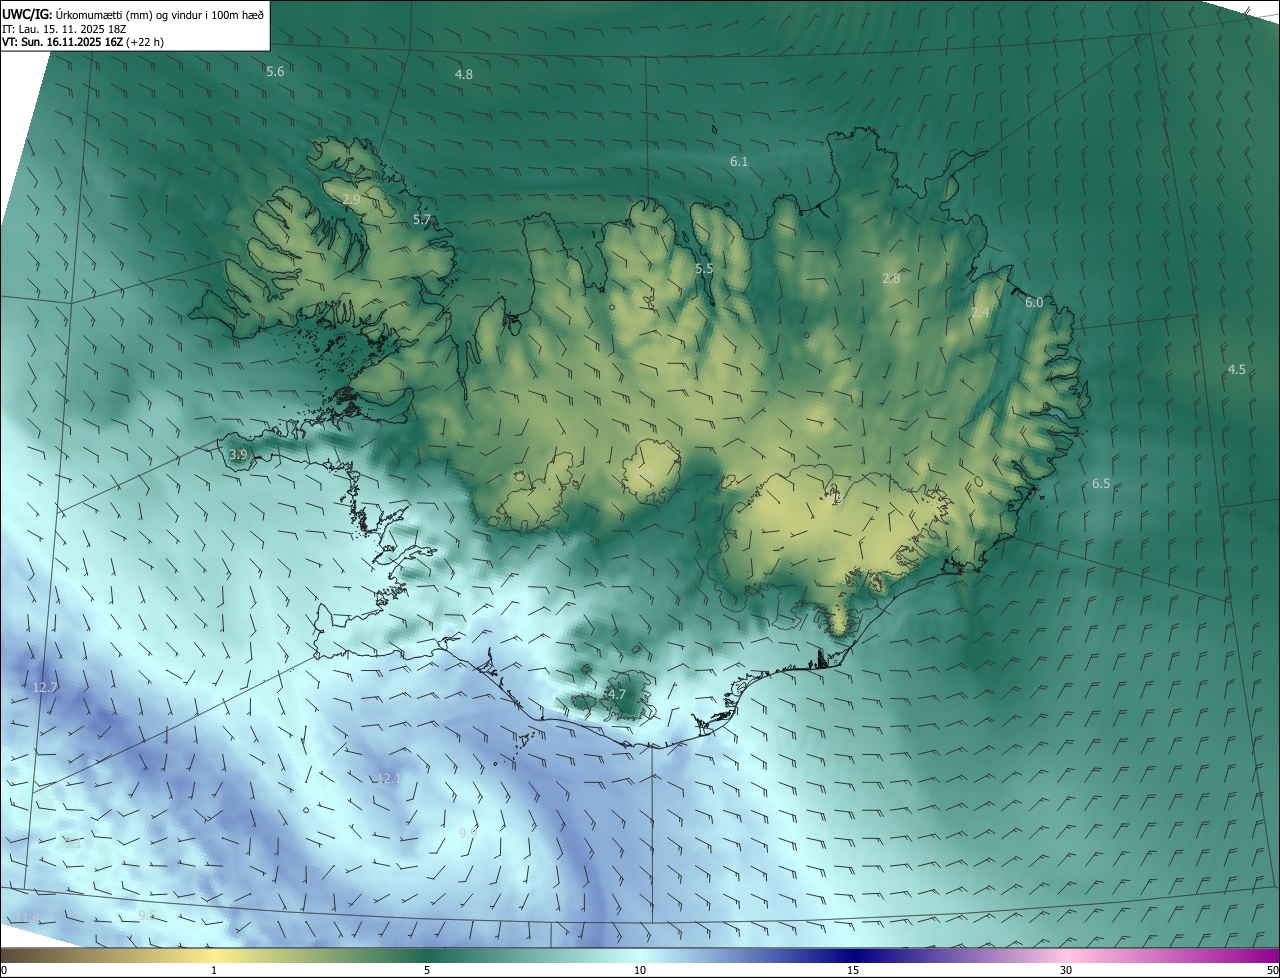1280x978 pixels.
Task: Click the 11.4 value on the map
Action: [28, 917]
